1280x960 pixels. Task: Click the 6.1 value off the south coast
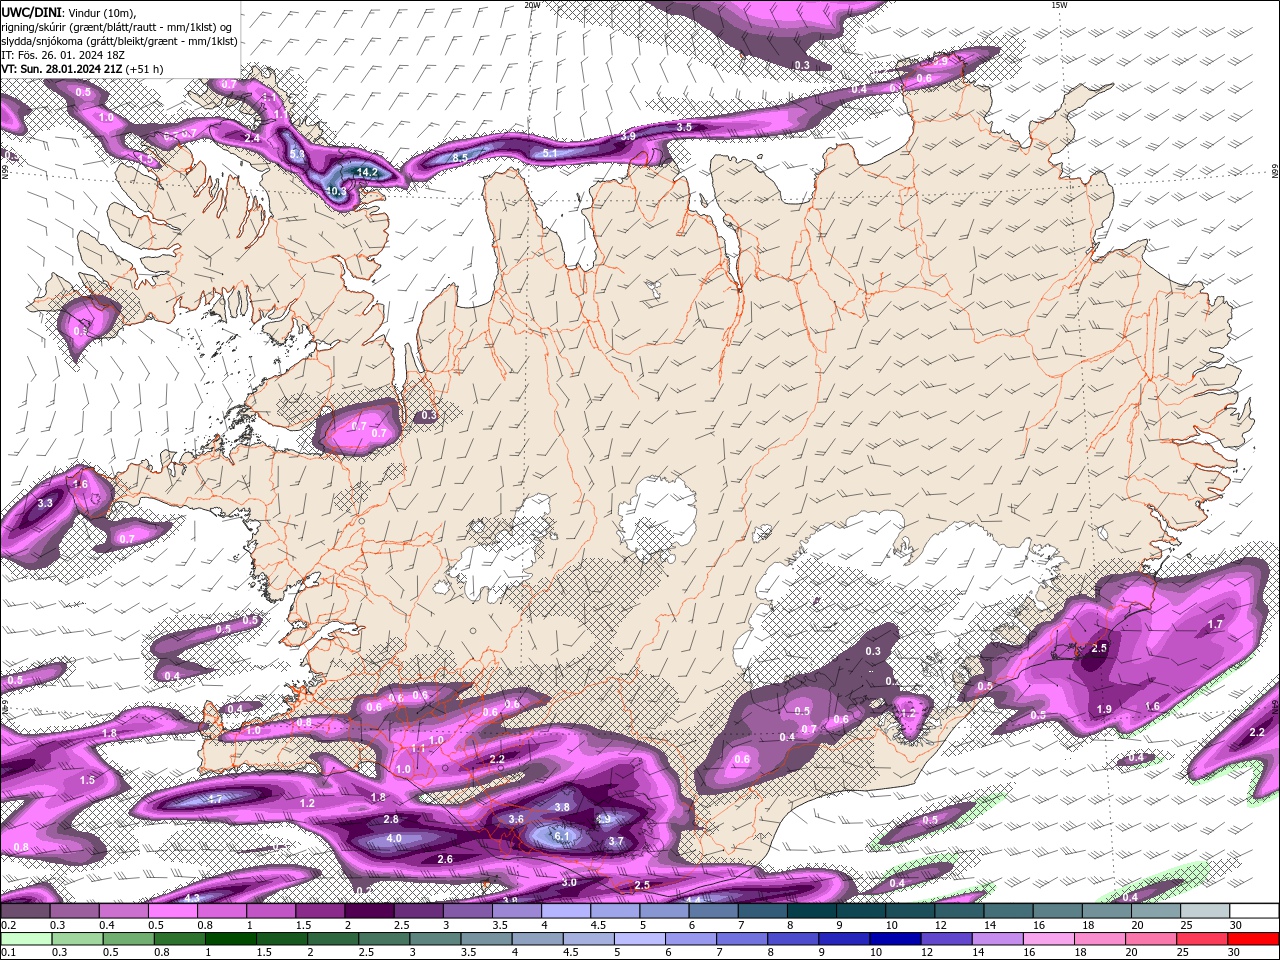(x=562, y=836)
